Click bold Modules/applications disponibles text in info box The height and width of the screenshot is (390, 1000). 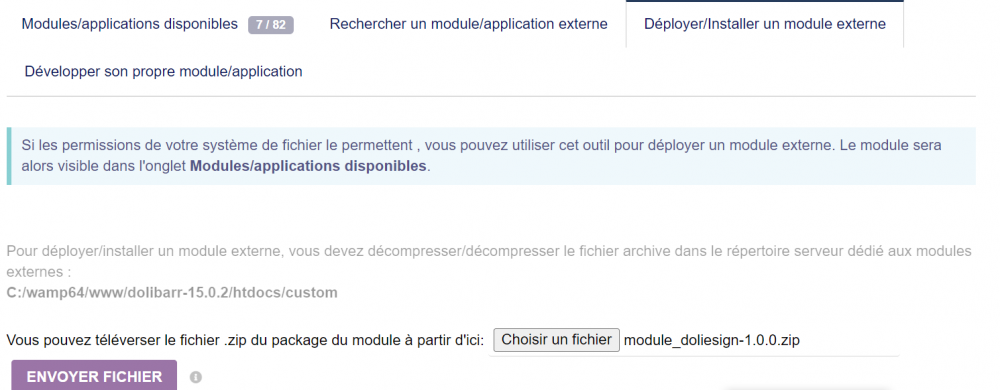(x=308, y=166)
